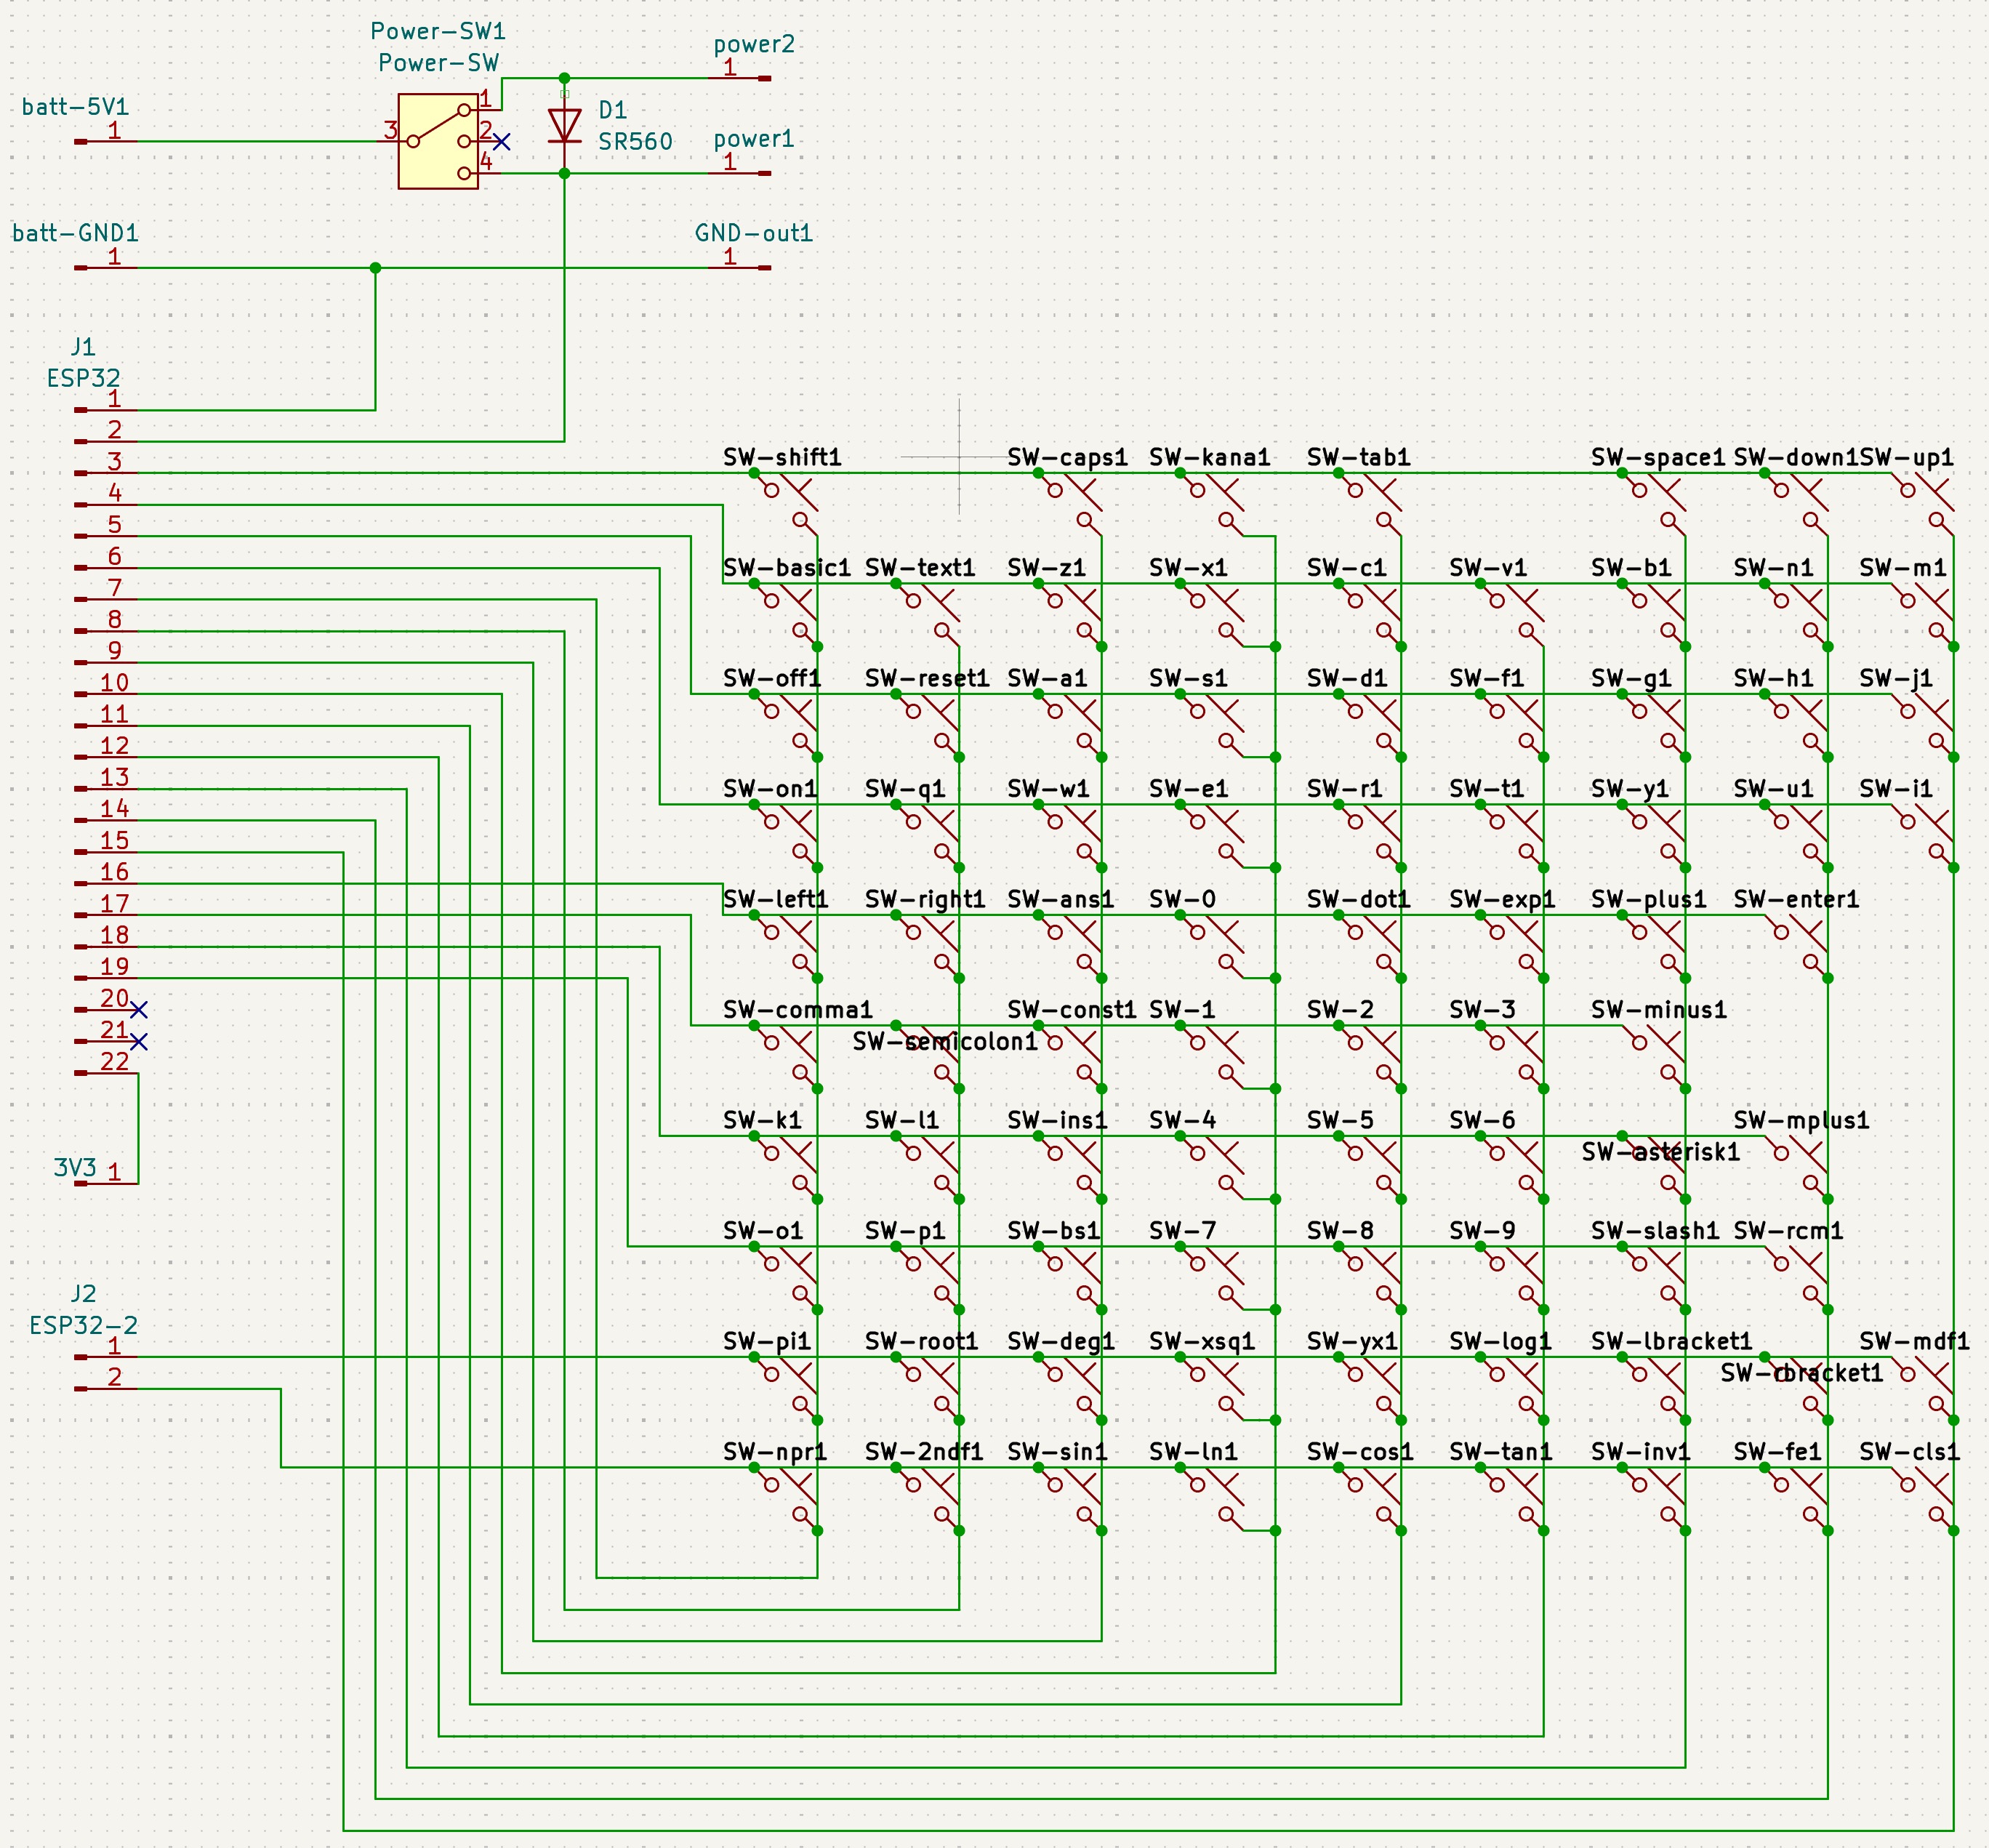Click the Power-SW1 slide switch symbol
The height and width of the screenshot is (1848, 1989).
437,141
